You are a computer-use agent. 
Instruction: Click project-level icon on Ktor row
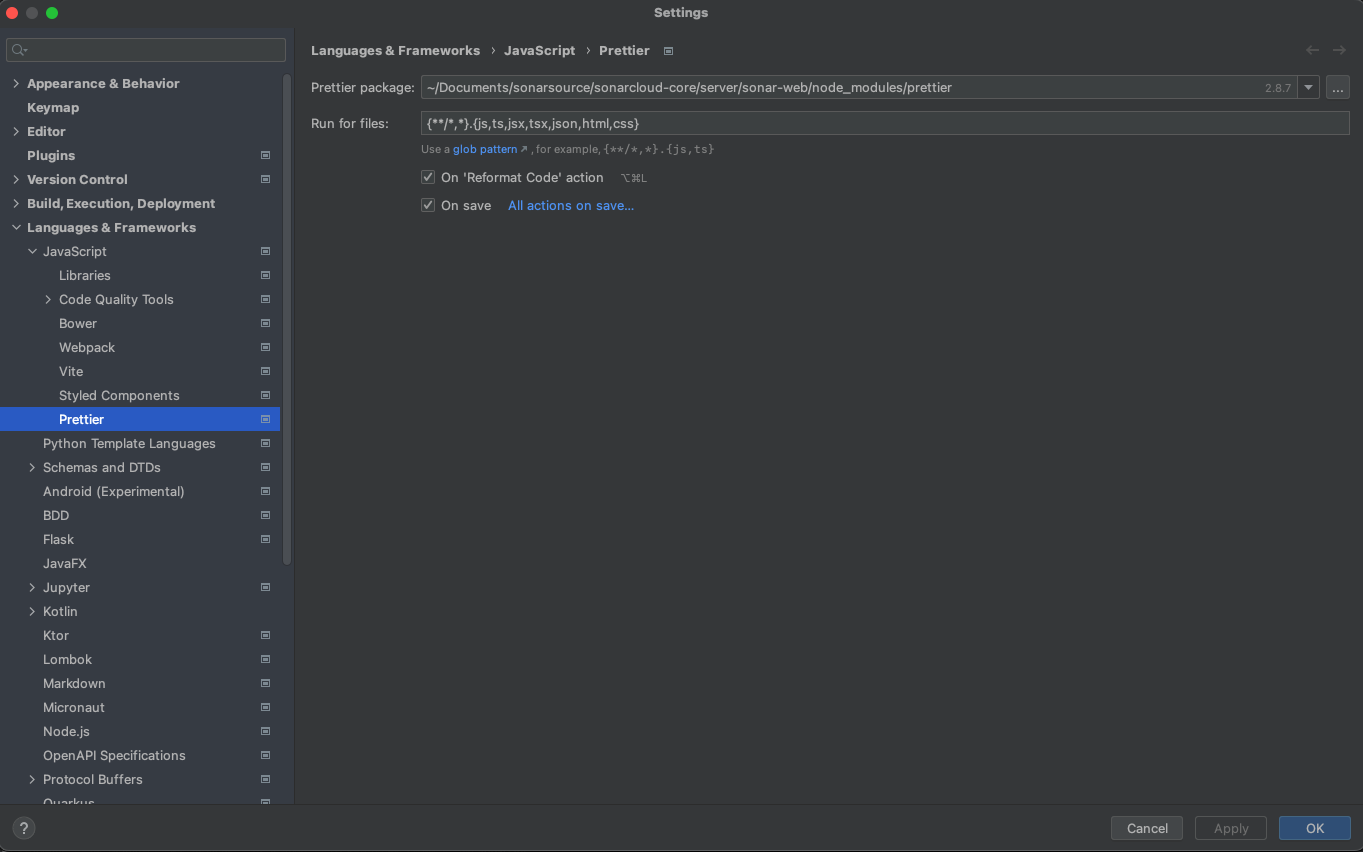coord(265,635)
